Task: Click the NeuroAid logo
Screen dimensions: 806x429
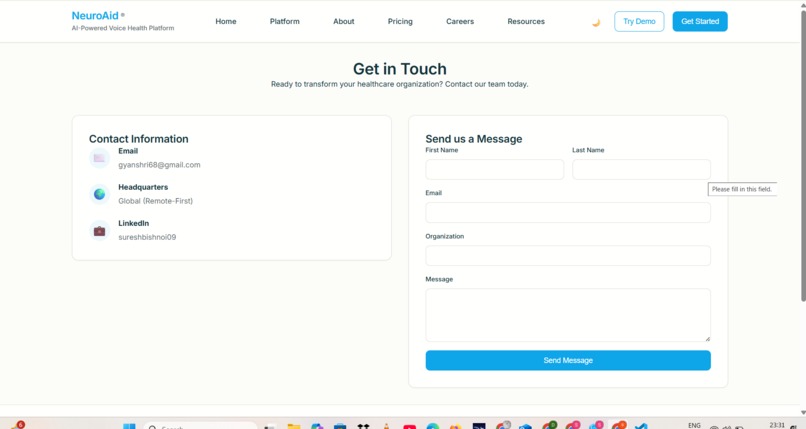Action: coord(95,15)
